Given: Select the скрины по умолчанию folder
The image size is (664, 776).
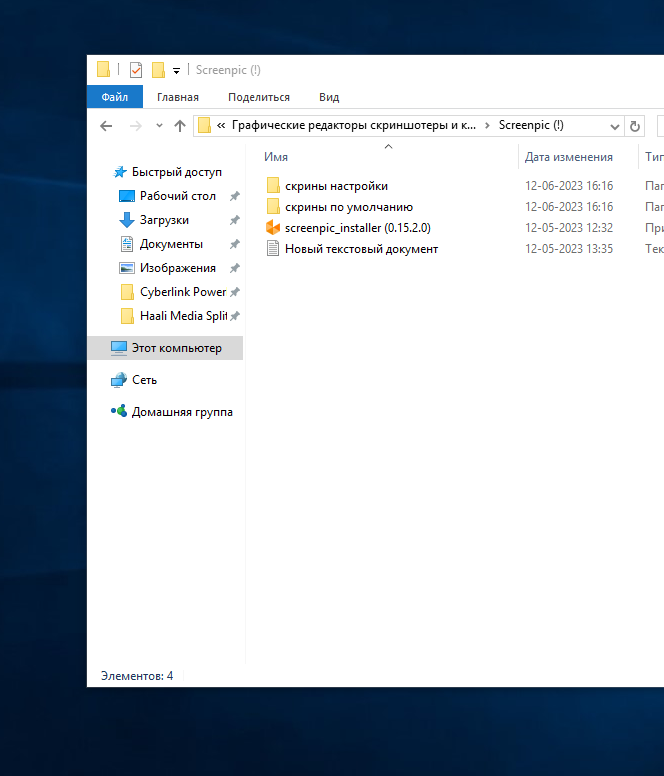Looking at the screenshot, I should point(349,207).
